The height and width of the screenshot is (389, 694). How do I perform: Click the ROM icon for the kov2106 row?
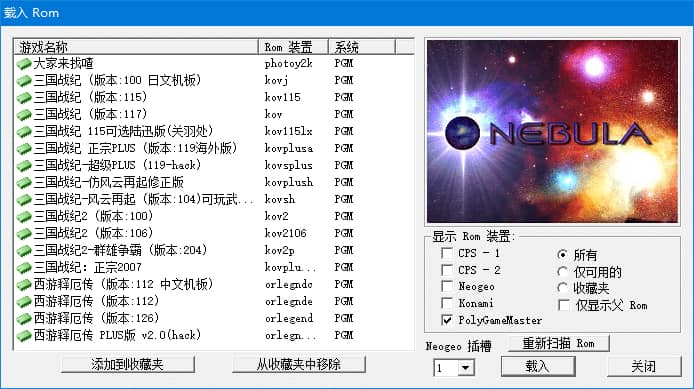click(x=24, y=234)
